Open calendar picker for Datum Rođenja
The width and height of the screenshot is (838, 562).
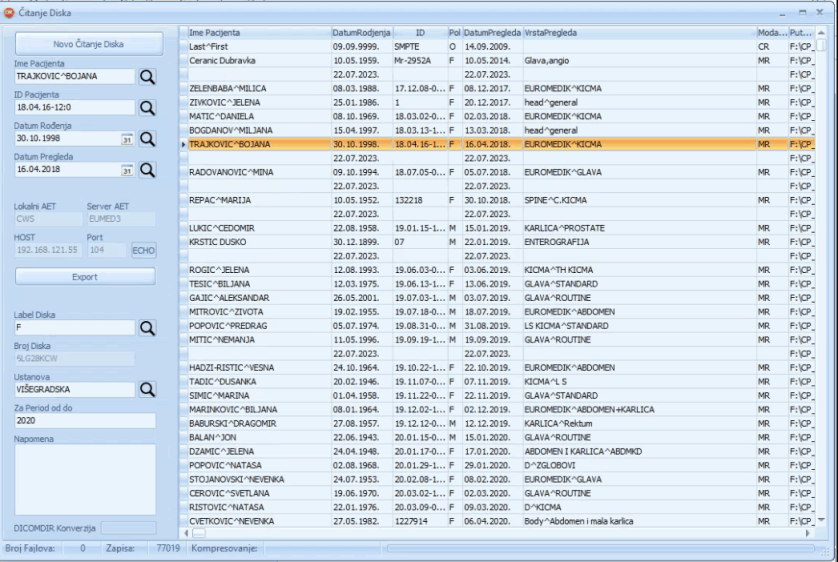(127, 139)
